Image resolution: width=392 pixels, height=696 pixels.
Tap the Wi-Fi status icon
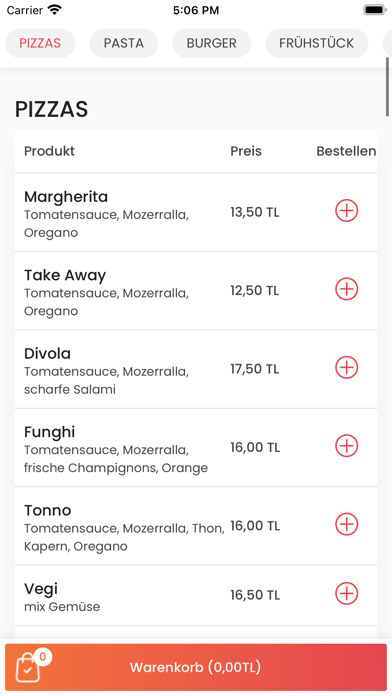coord(55,10)
